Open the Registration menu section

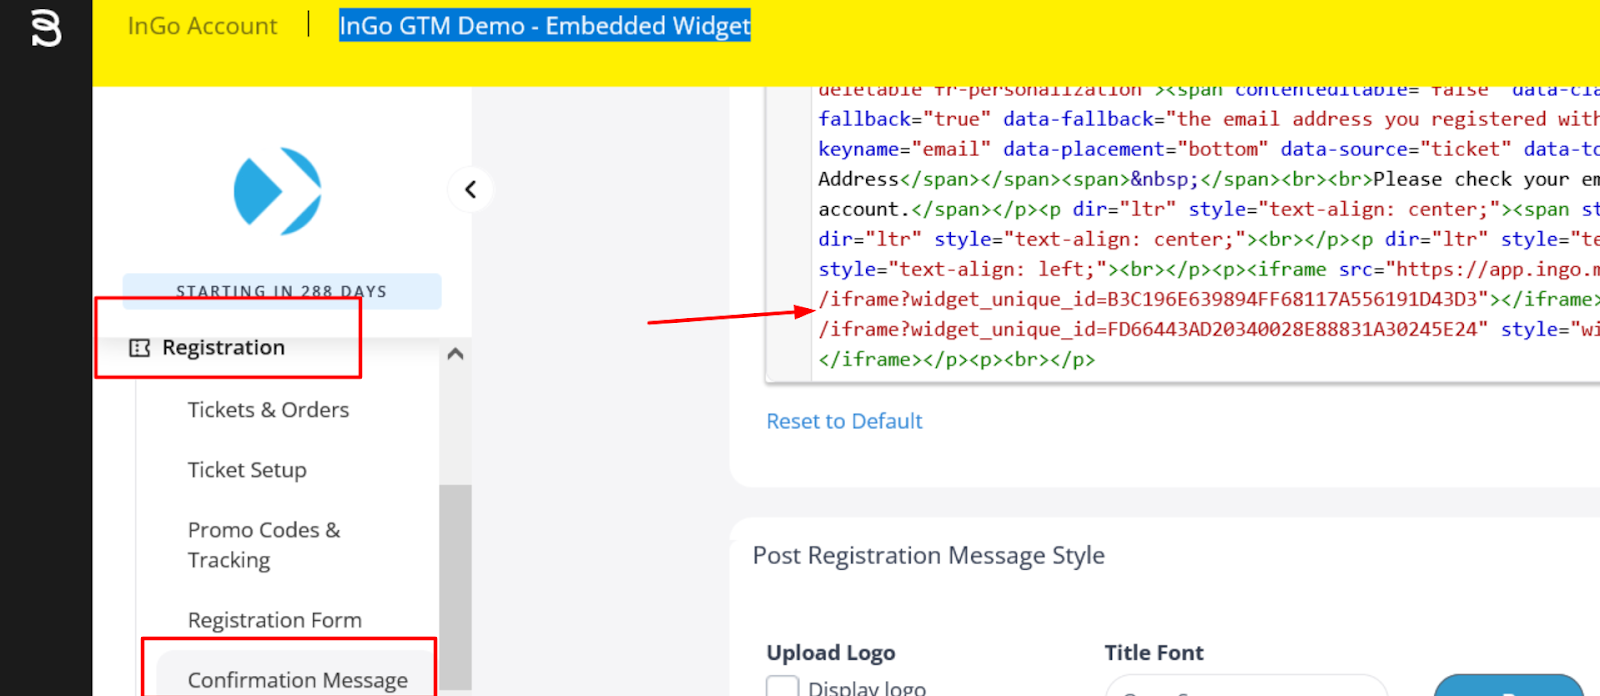click(223, 347)
